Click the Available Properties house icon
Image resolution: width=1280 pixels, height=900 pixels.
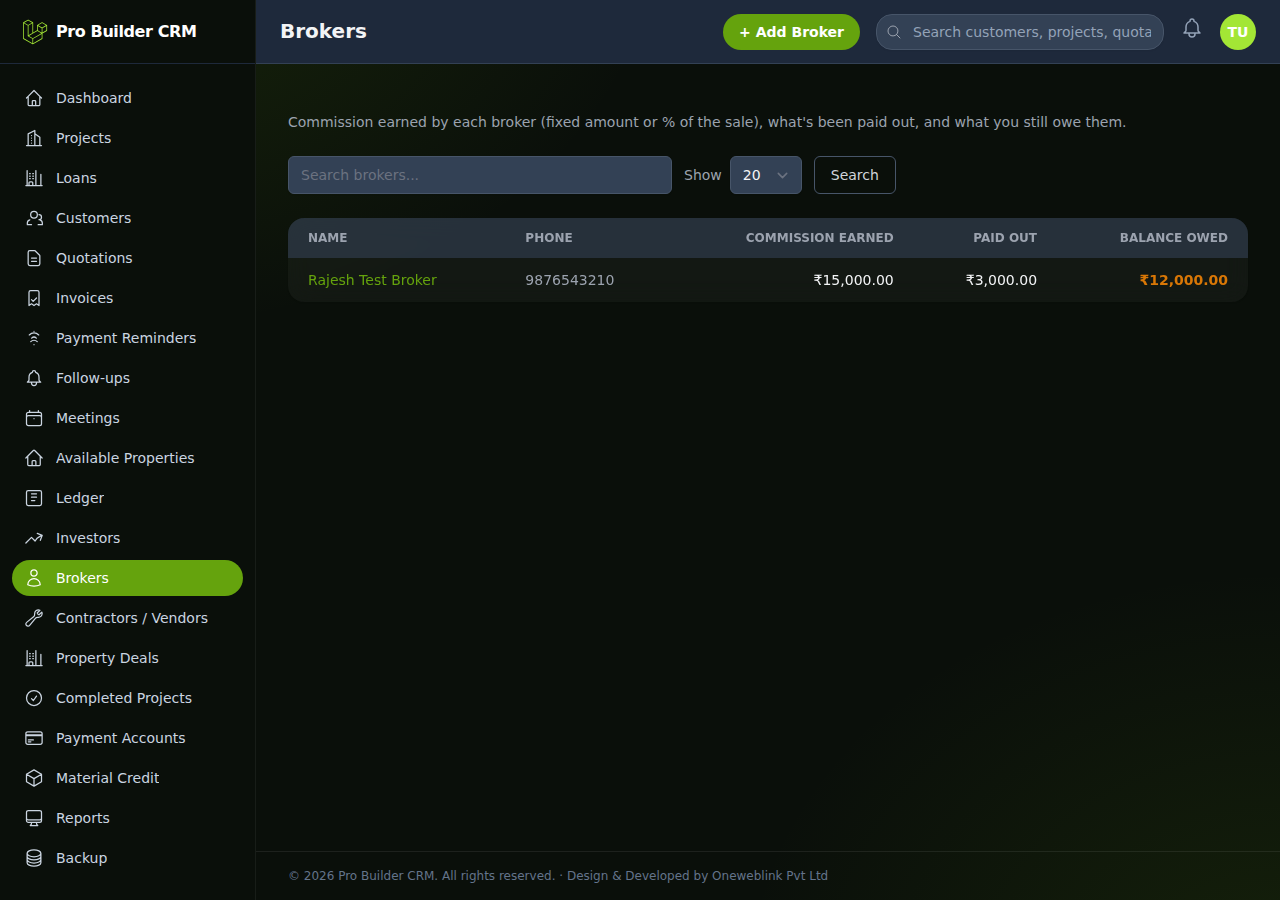click(34, 458)
